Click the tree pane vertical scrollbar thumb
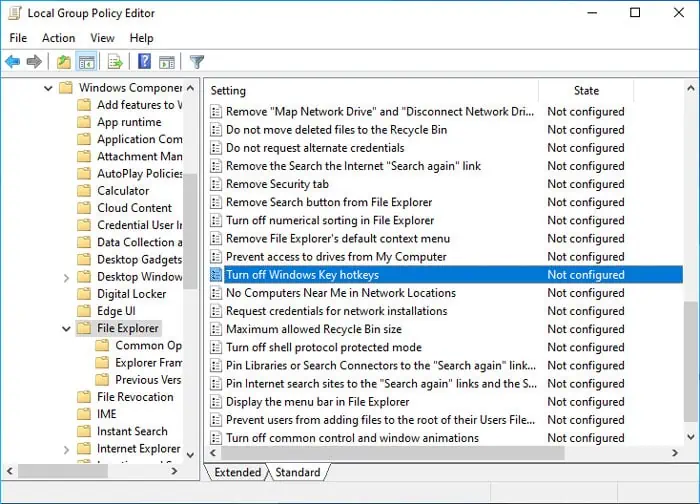 191,231
